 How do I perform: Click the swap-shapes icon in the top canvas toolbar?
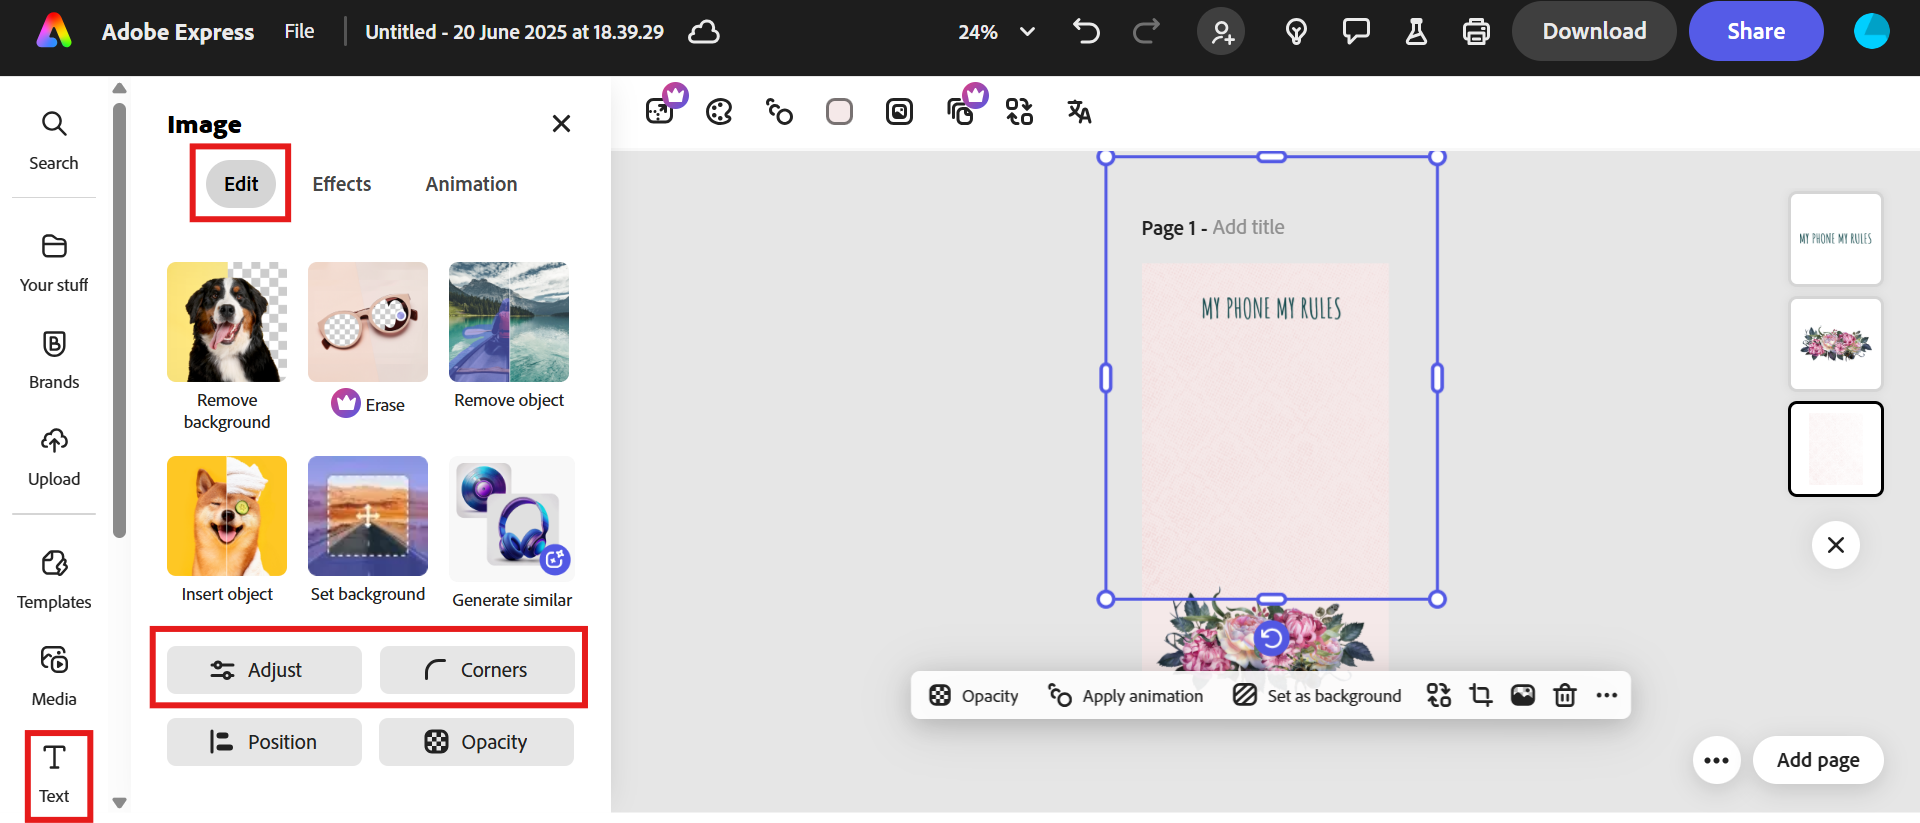point(1019,111)
